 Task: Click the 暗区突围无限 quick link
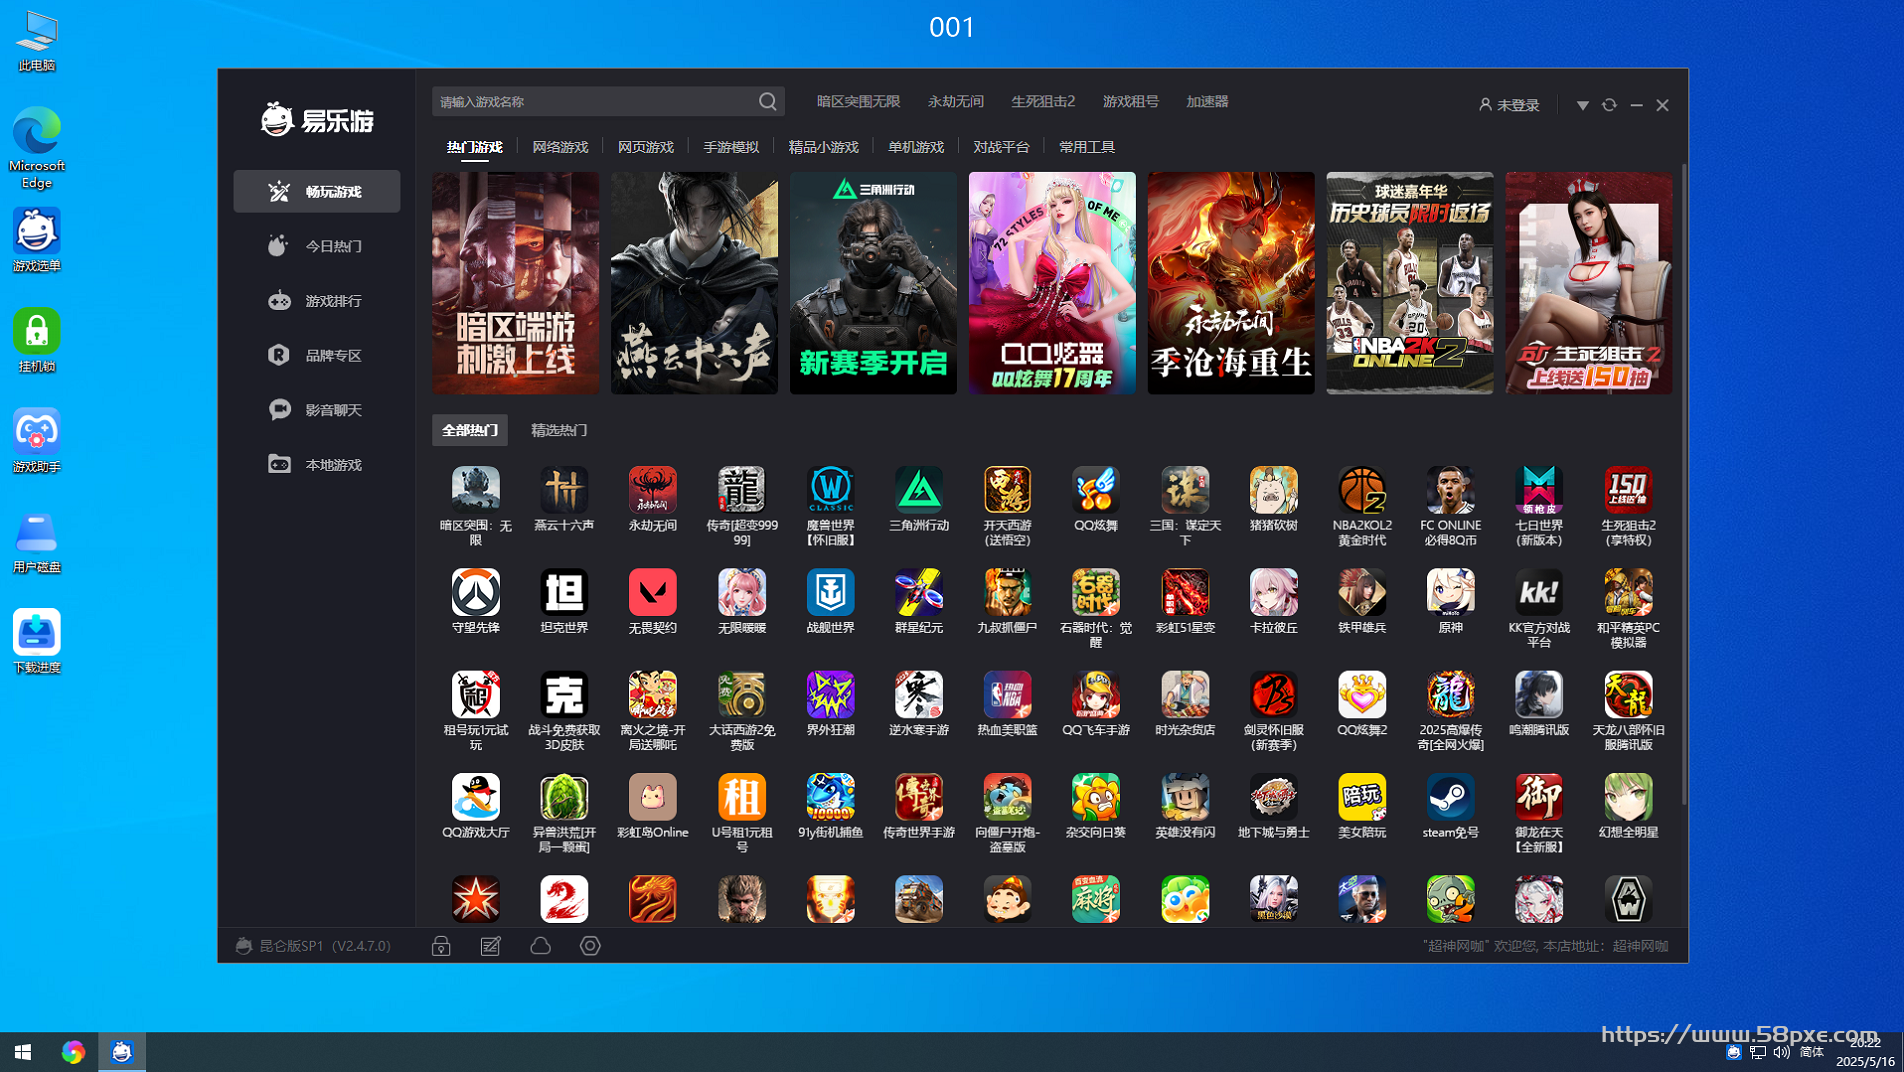pyautogui.click(x=858, y=101)
